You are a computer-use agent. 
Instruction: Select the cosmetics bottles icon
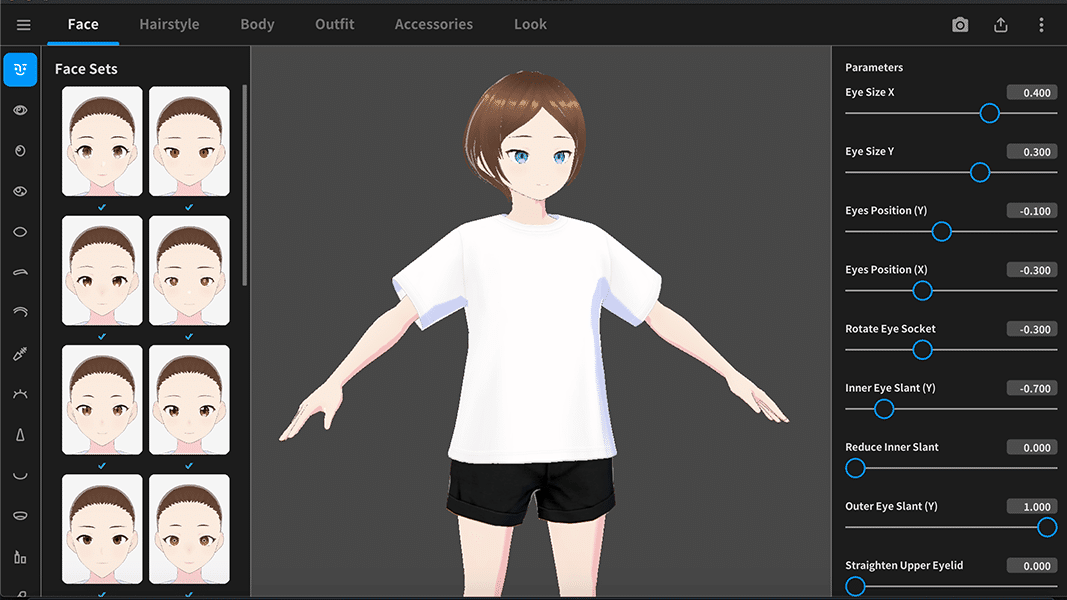tap(20, 557)
